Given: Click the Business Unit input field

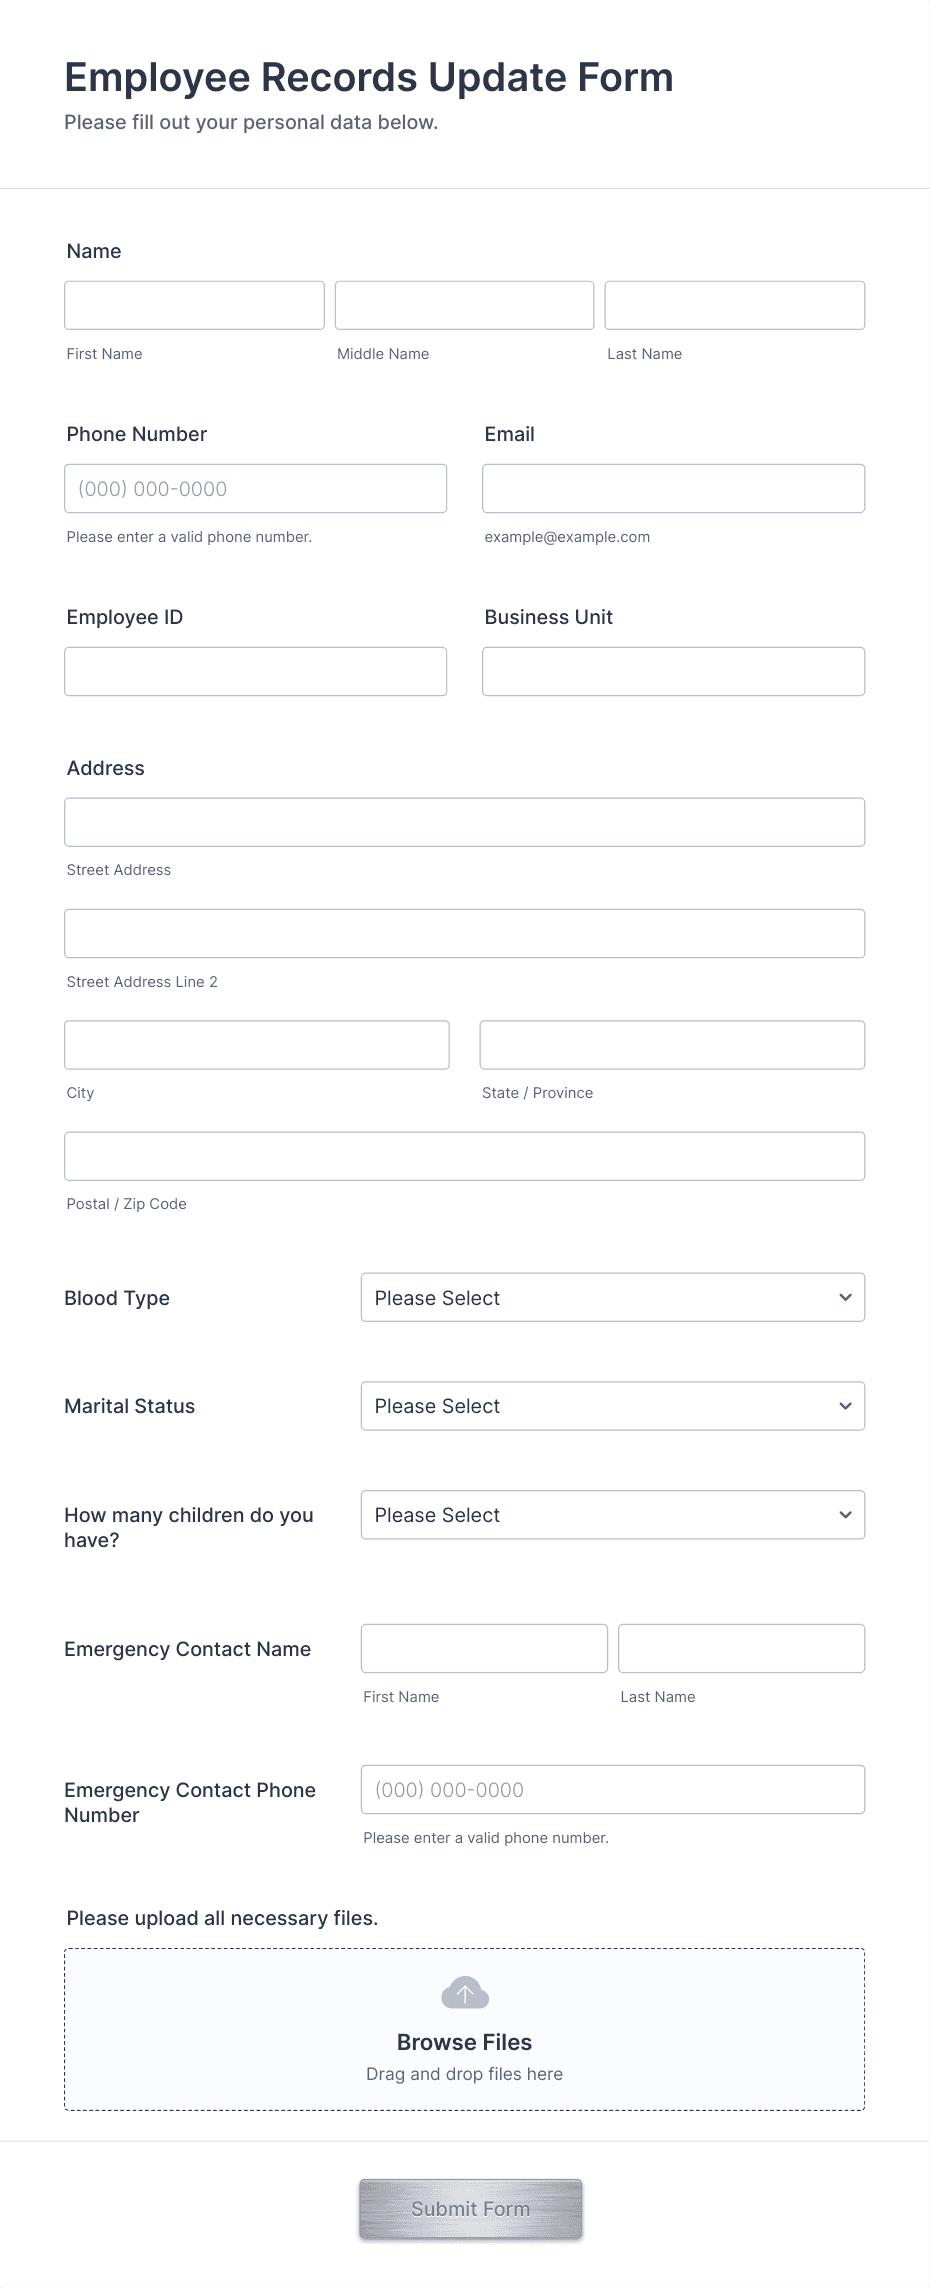Looking at the screenshot, I should [672, 671].
